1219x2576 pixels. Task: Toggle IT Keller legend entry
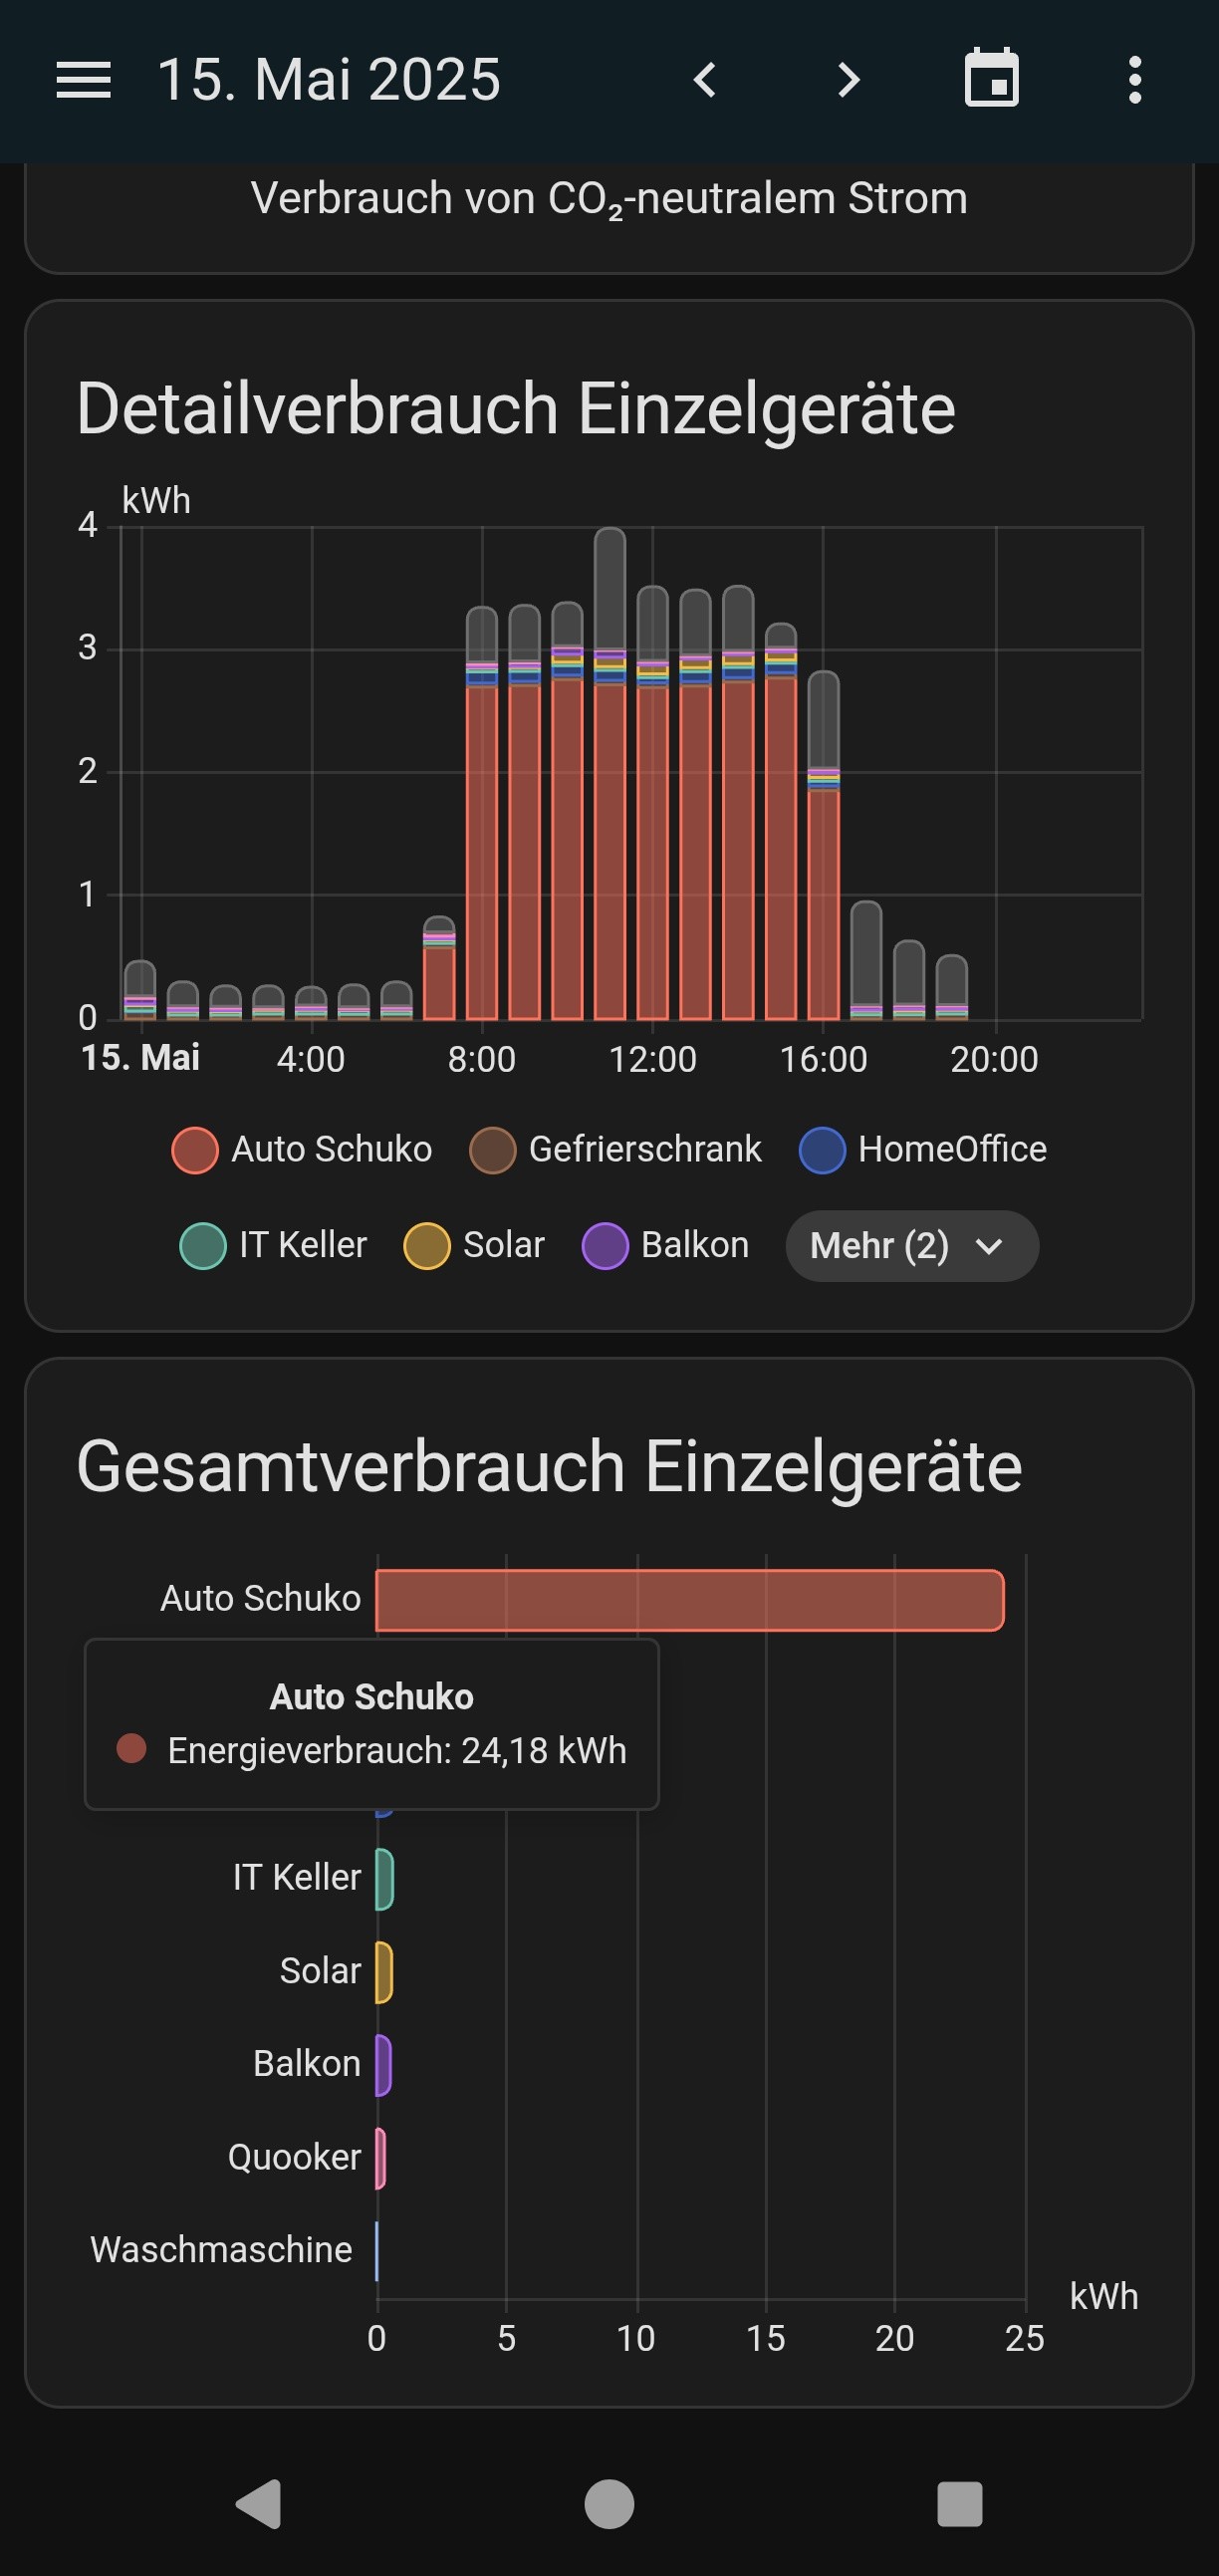click(x=274, y=1246)
